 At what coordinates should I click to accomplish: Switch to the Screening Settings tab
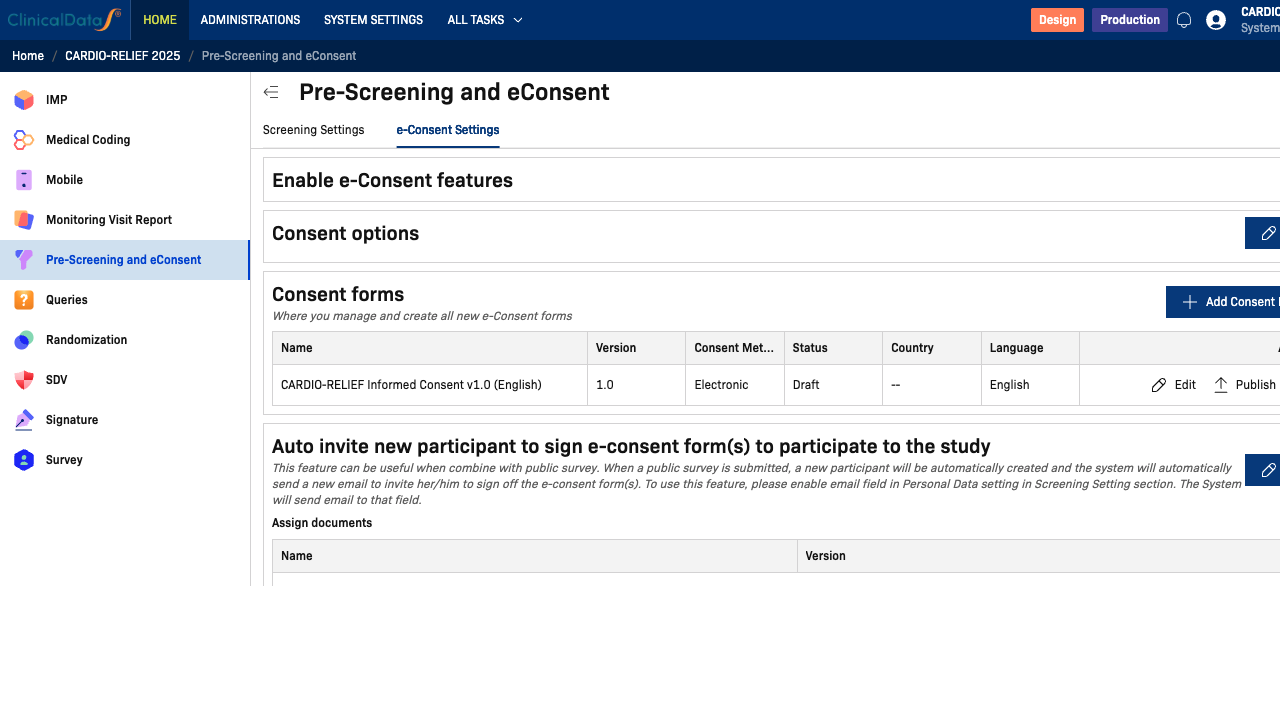coord(313,130)
